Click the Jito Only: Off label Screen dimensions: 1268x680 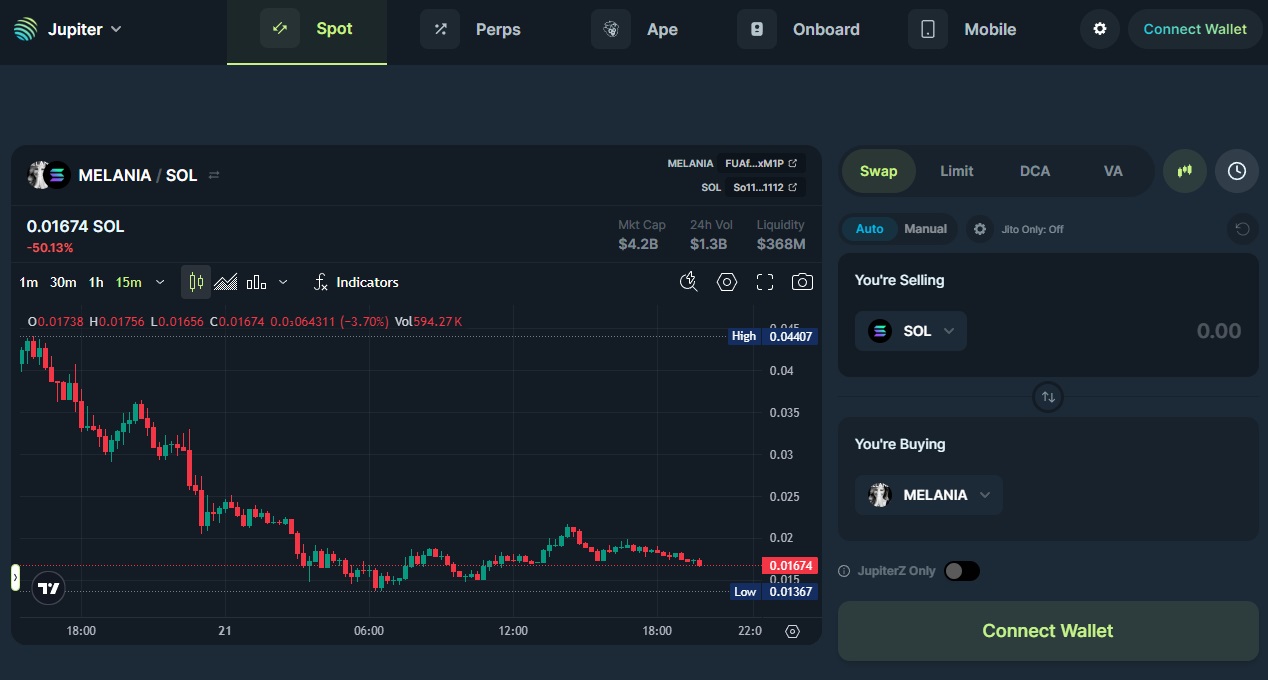click(x=1033, y=229)
